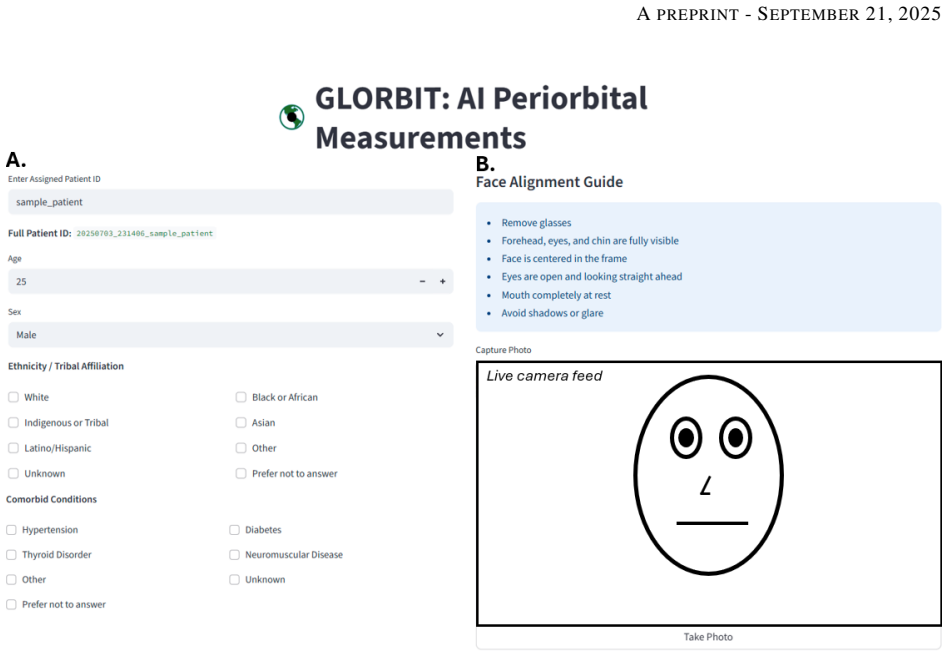This screenshot has height=656, width=948.
Task: Check the Latino/Hispanic checkbox
Action: tap(13, 448)
